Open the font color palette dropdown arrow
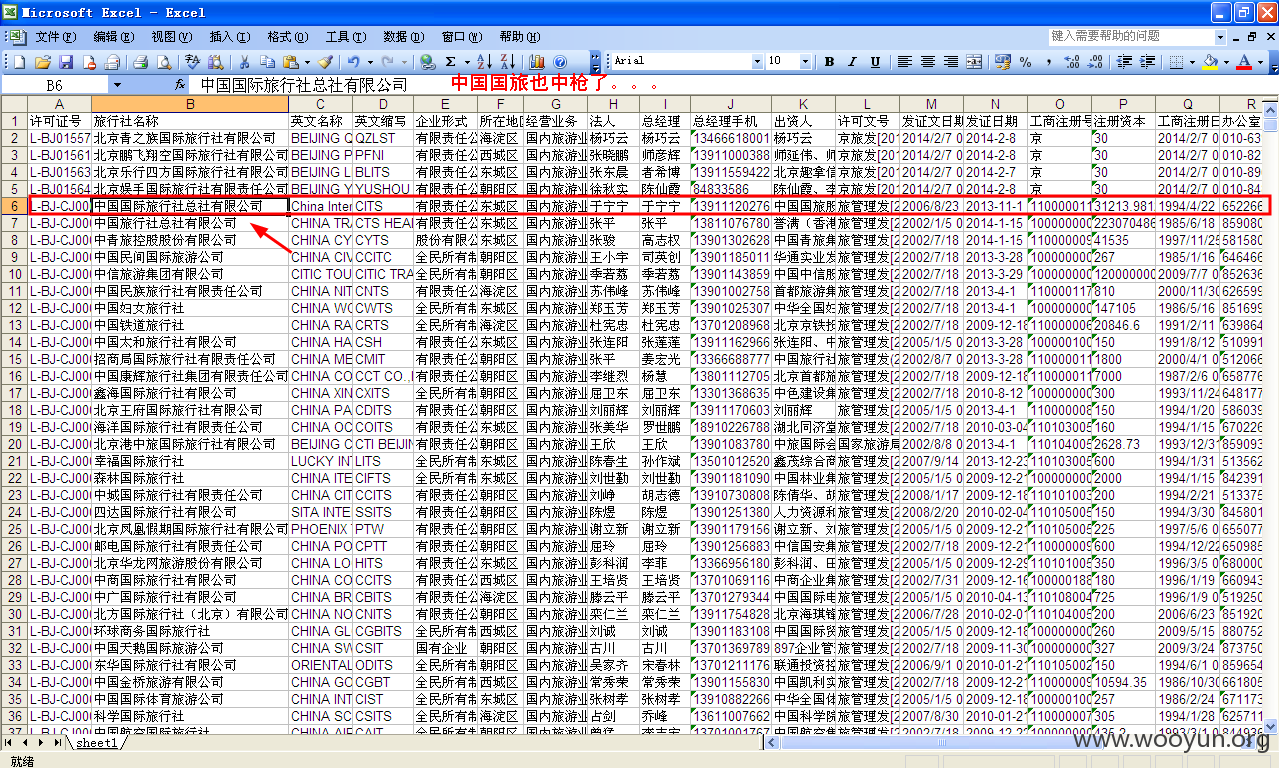The image size is (1279, 768). click(x=1260, y=61)
